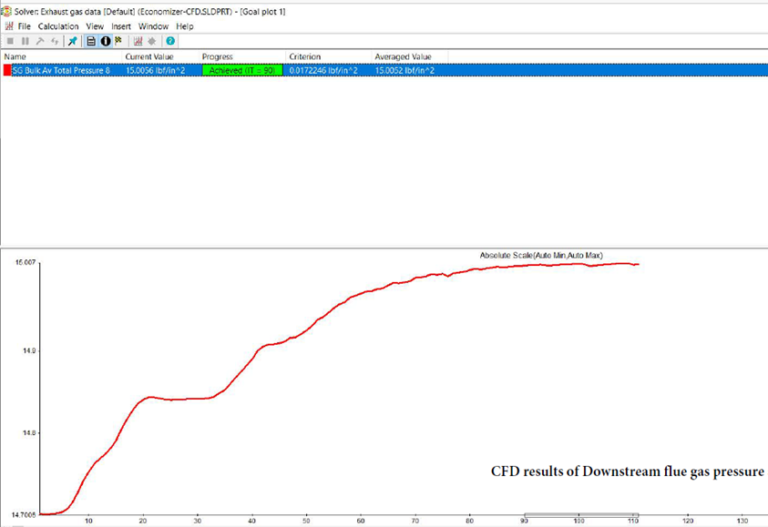
Task: Click the preview icon next to goal plot
Action: (152, 41)
